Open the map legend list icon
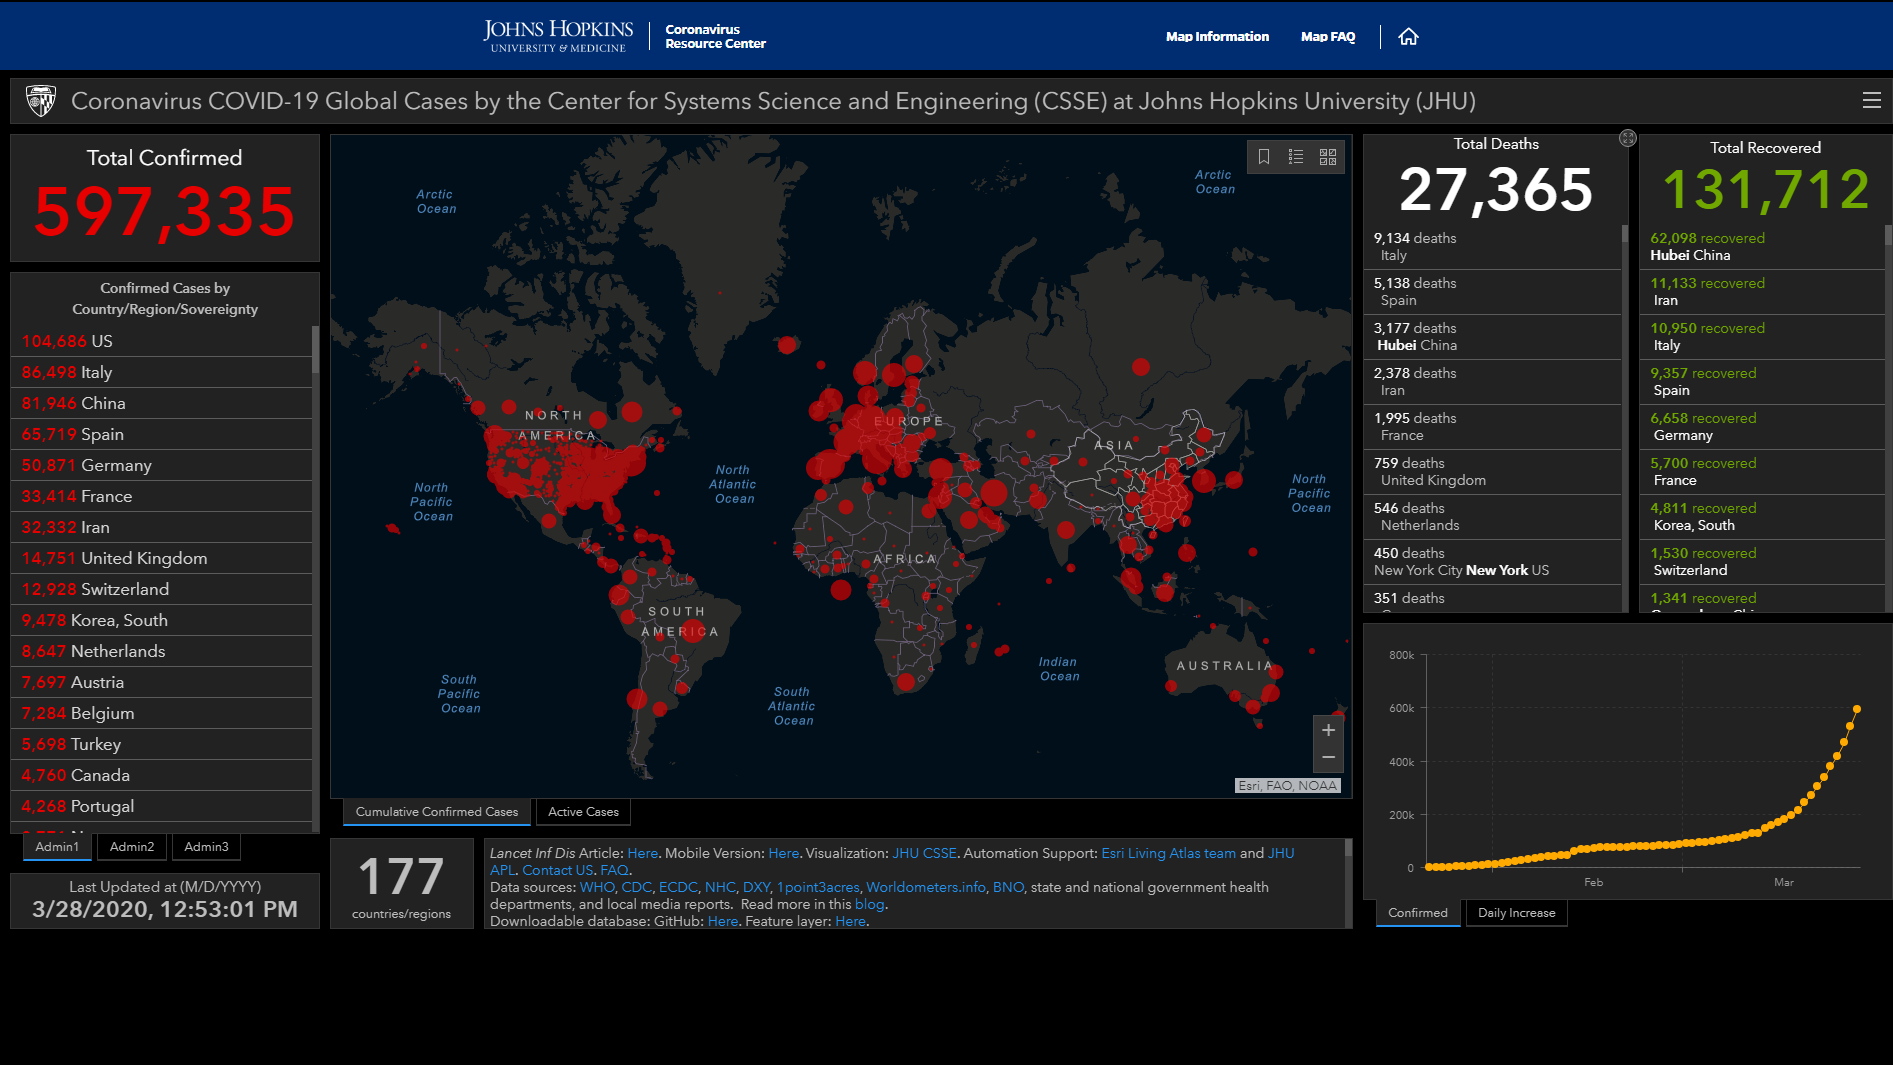The width and height of the screenshot is (1893, 1065). pos(1296,157)
